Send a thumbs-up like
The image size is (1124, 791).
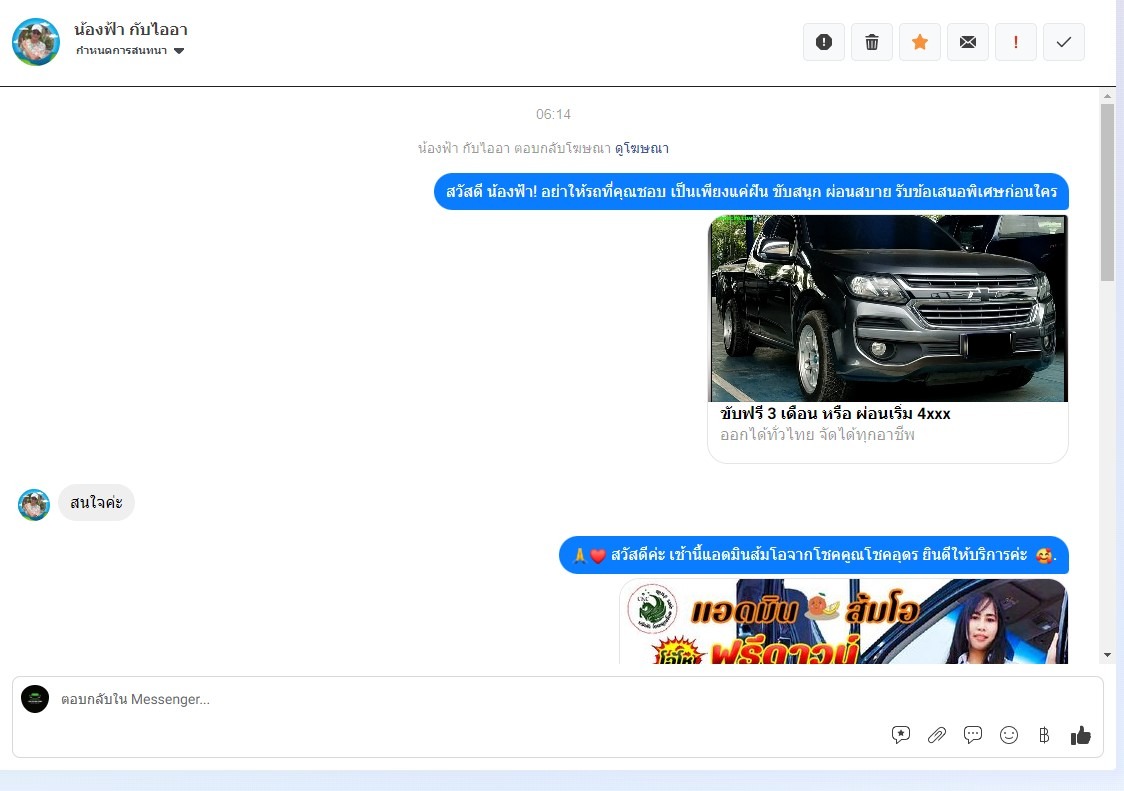pyautogui.click(x=1080, y=734)
